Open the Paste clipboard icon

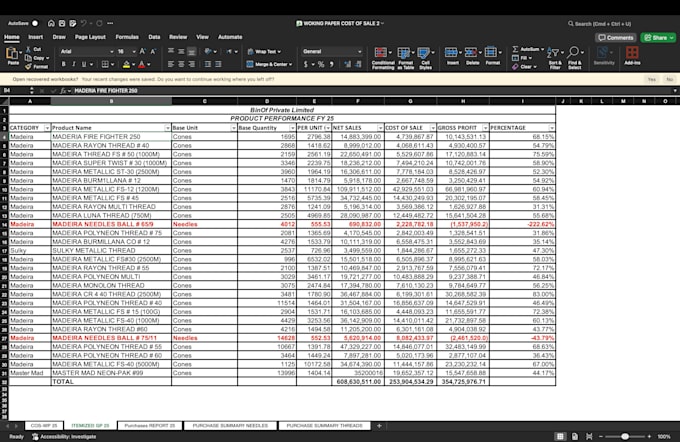click(x=12, y=54)
